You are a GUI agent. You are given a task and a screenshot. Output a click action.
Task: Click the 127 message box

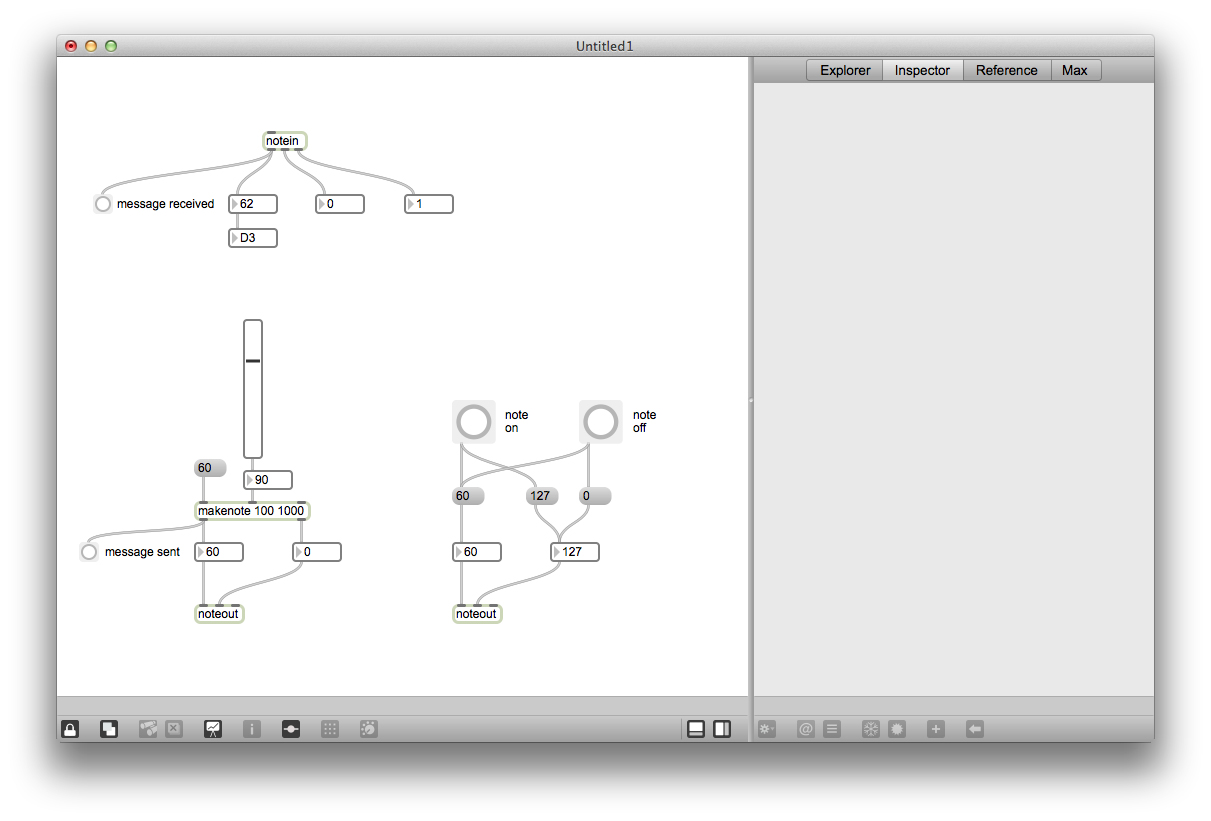[542, 496]
